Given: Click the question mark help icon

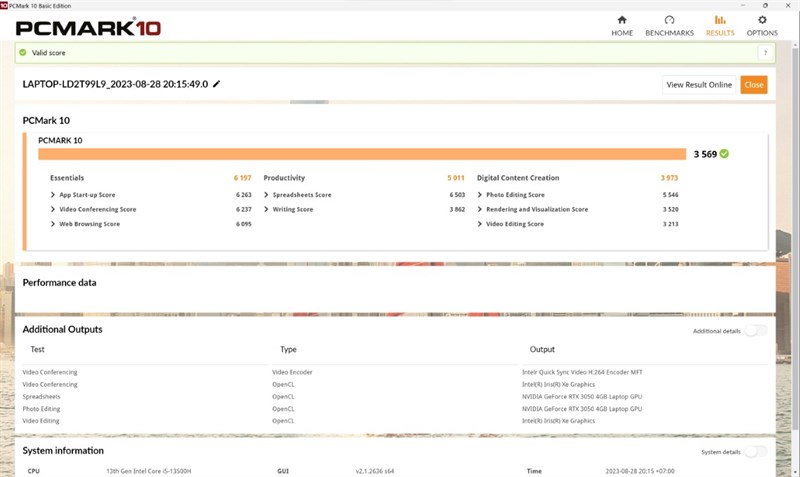Looking at the screenshot, I should [765, 53].
